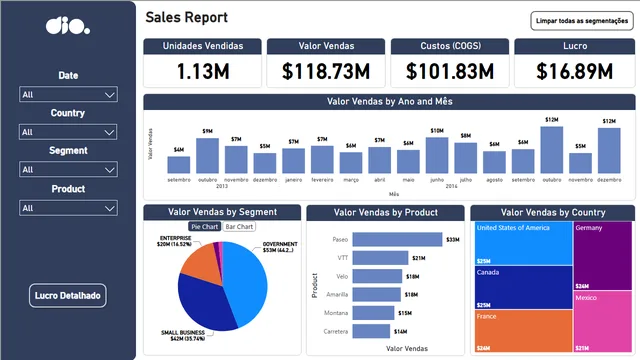Switch segment visual to Pie Chart
Image resolution: width=640 pixels, height=360 pixels.
click(204, 227)
